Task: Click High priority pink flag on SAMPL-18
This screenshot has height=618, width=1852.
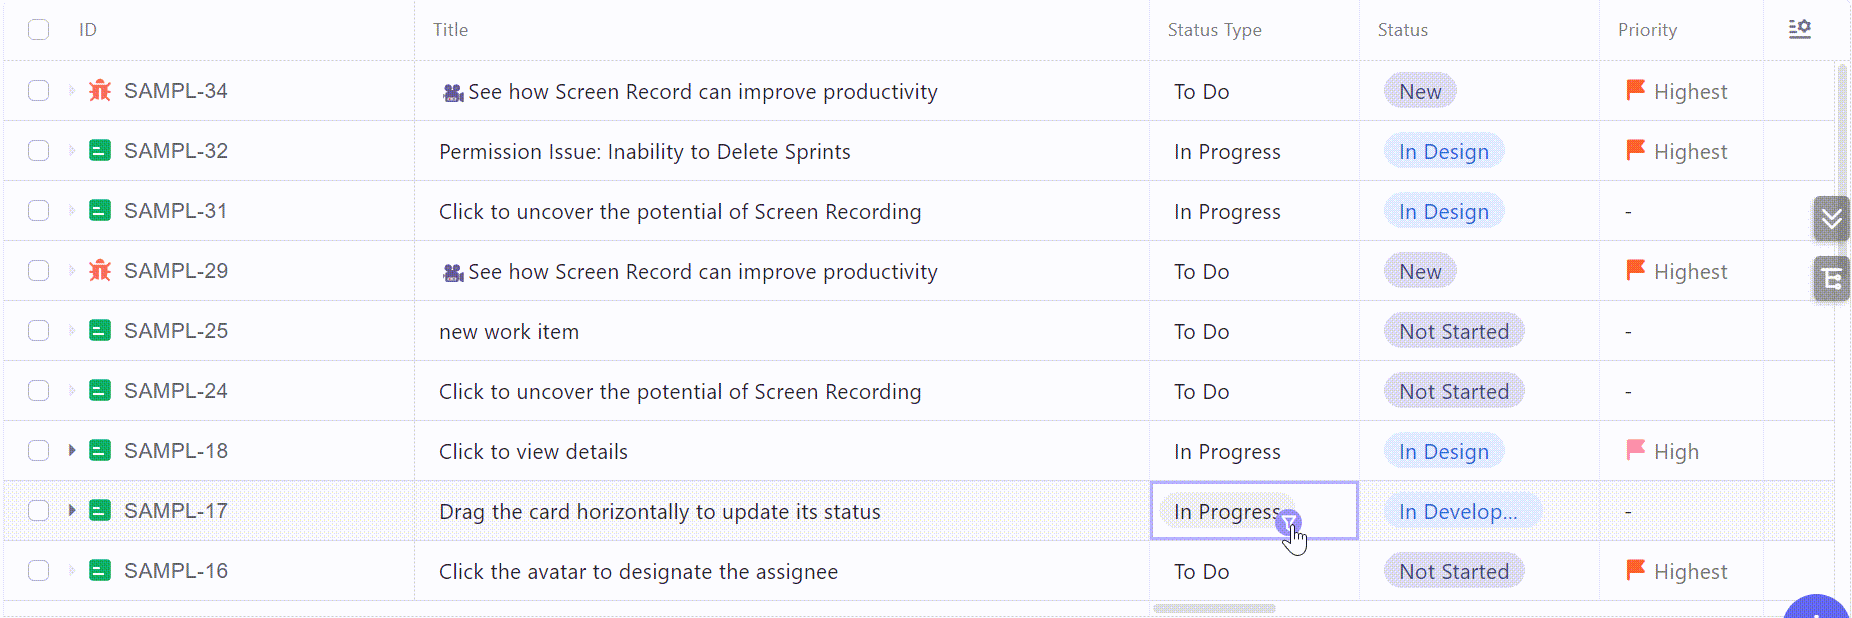Action: 1636,451
